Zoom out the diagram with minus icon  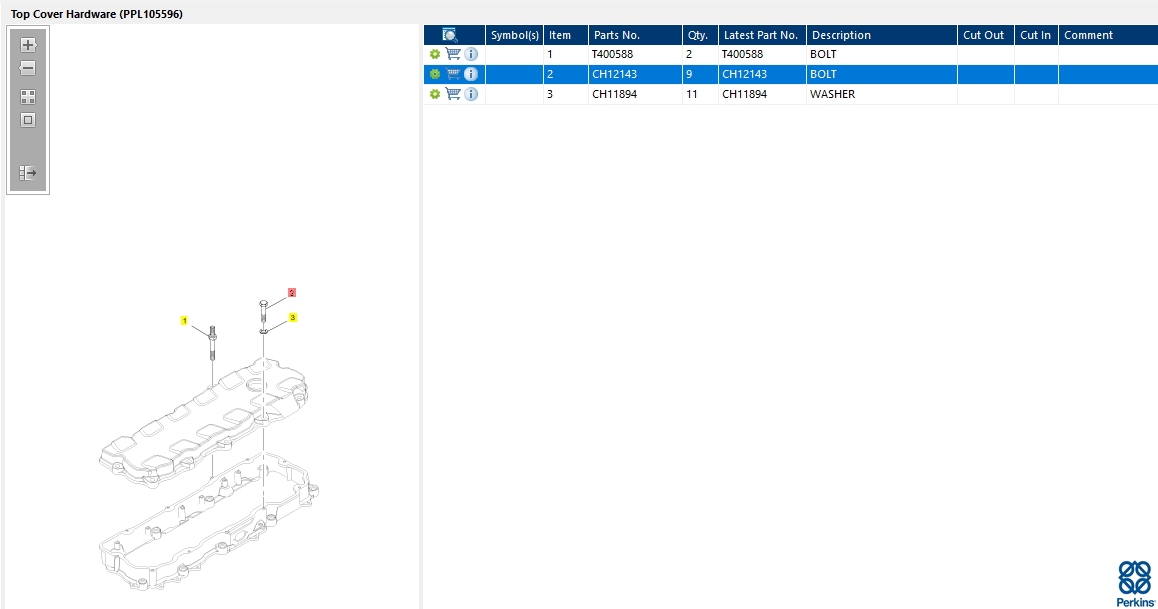[x=28, y=68]
